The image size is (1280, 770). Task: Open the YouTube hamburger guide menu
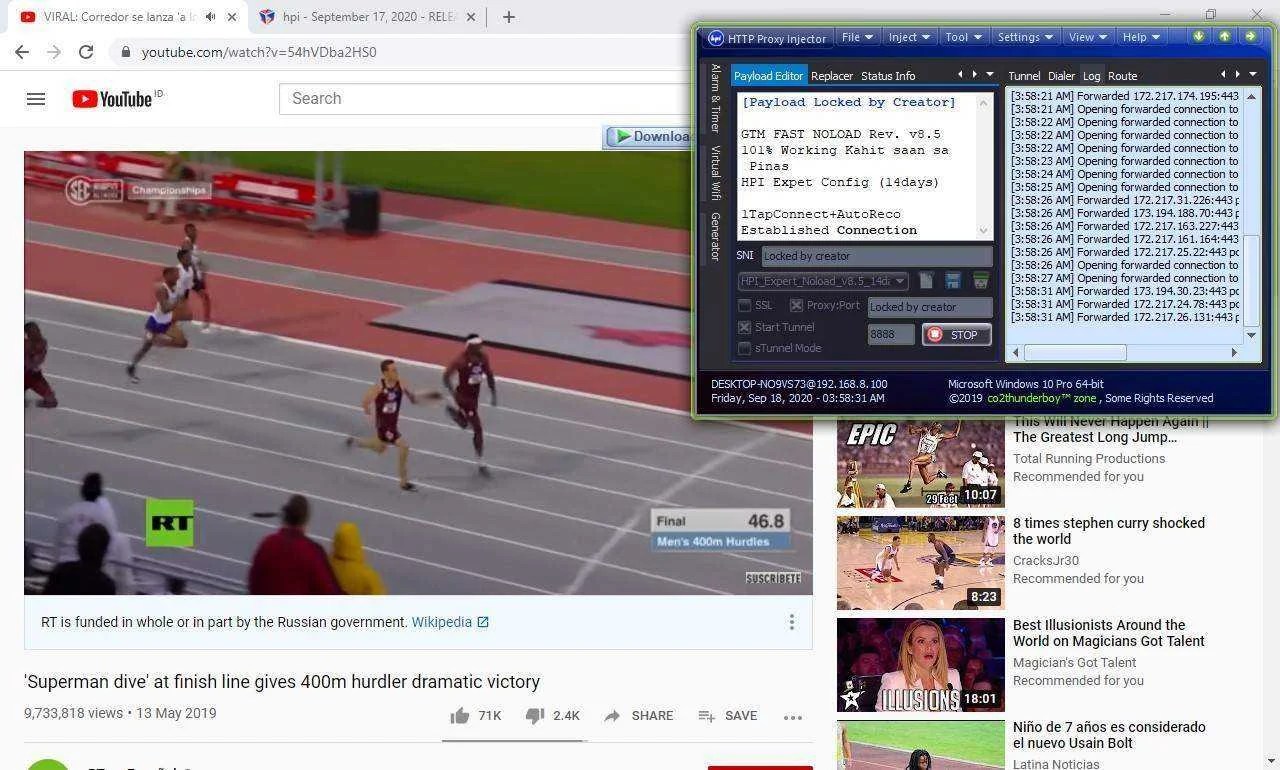coord(36,99)
